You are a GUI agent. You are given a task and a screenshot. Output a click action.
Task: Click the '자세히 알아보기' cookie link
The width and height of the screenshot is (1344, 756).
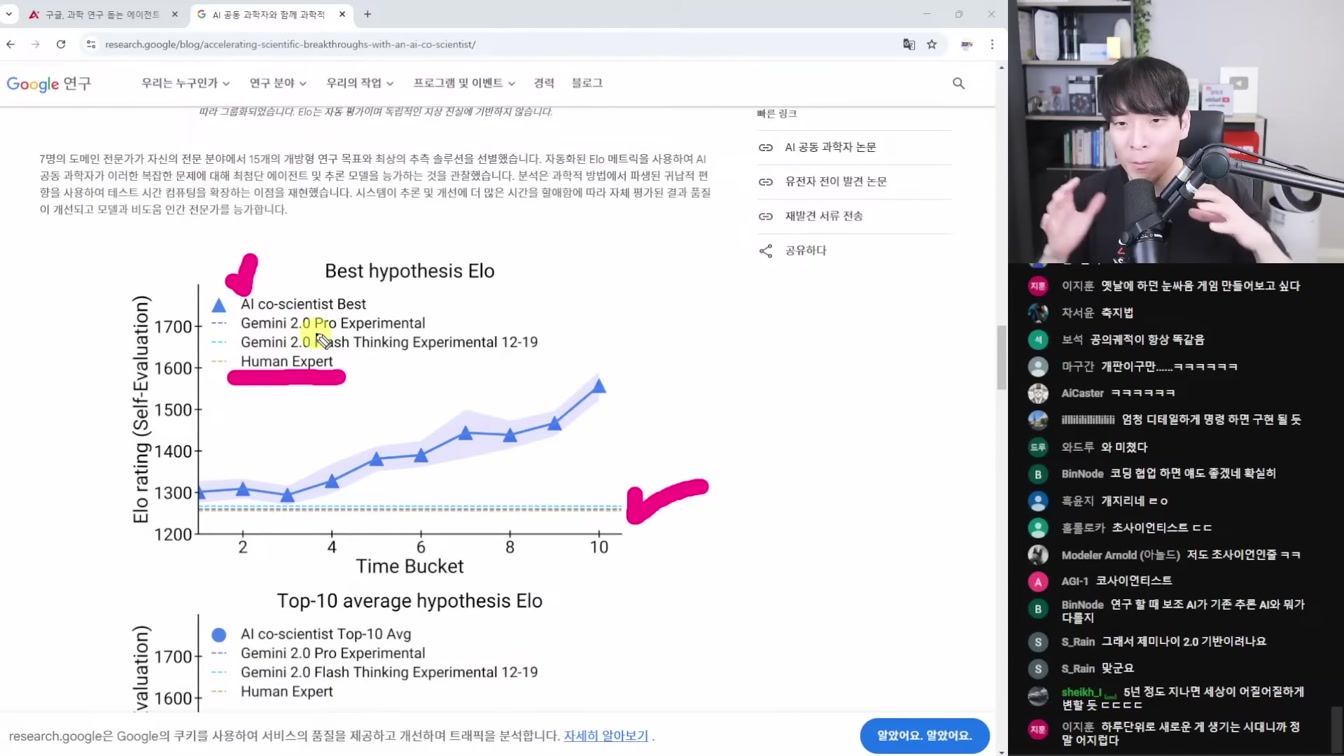tap(606, 736)
